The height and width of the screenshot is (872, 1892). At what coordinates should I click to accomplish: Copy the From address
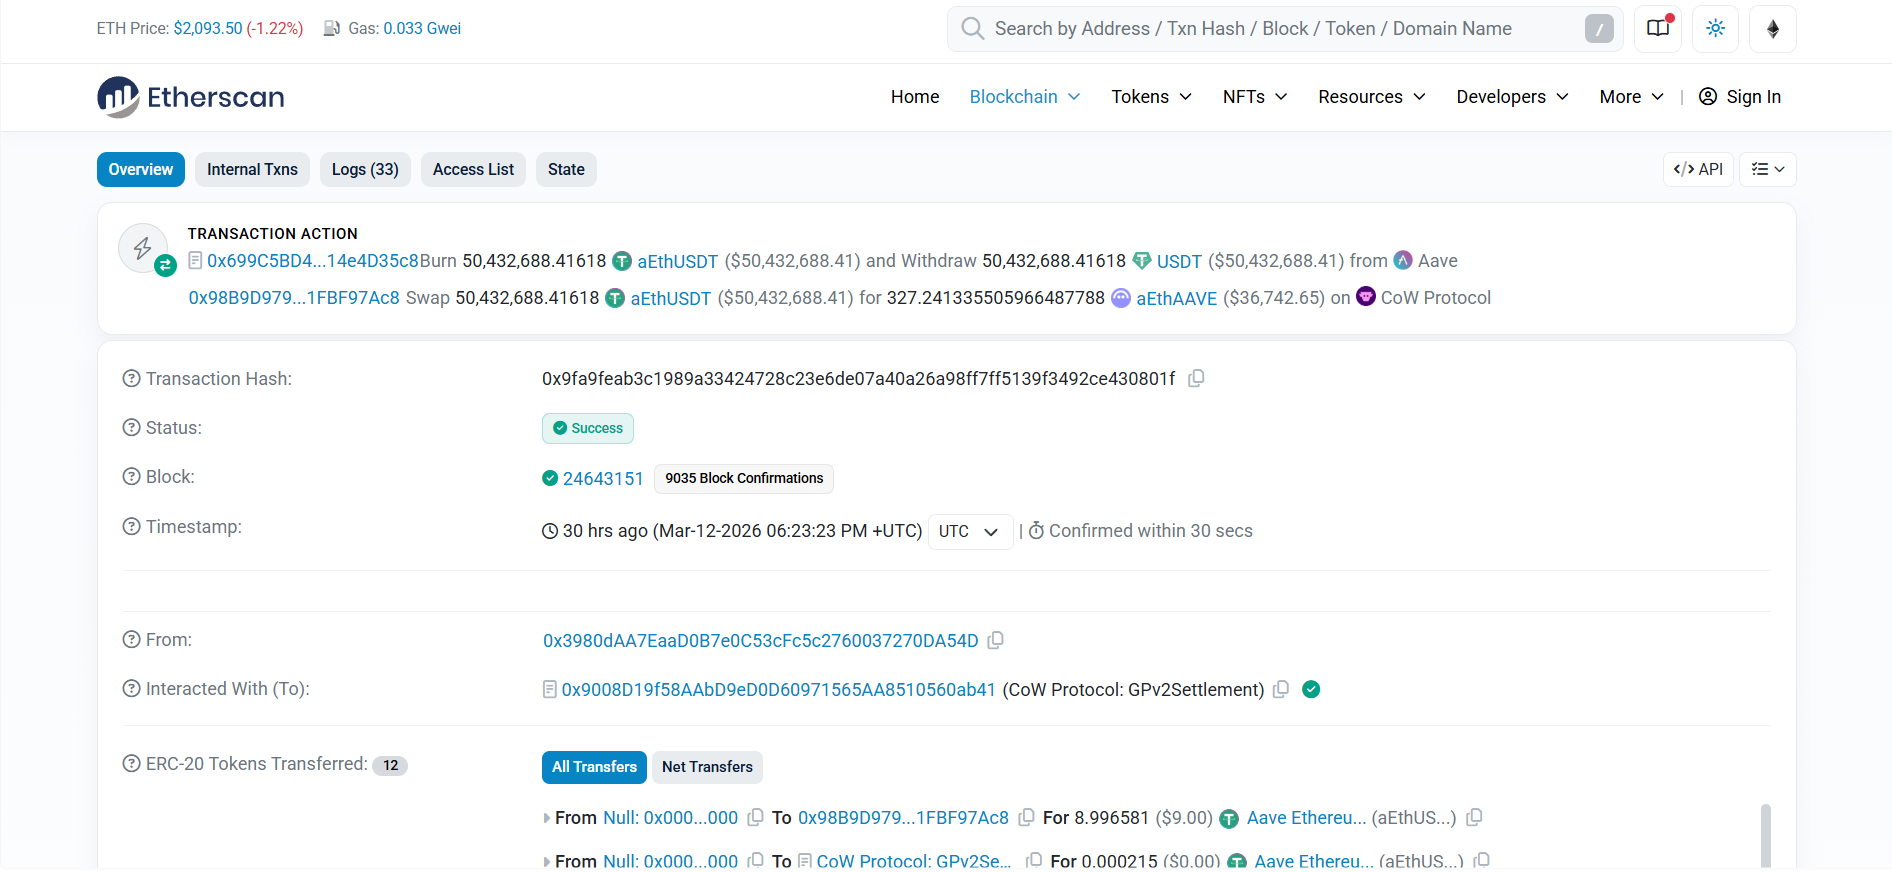[x=995, y=640]
